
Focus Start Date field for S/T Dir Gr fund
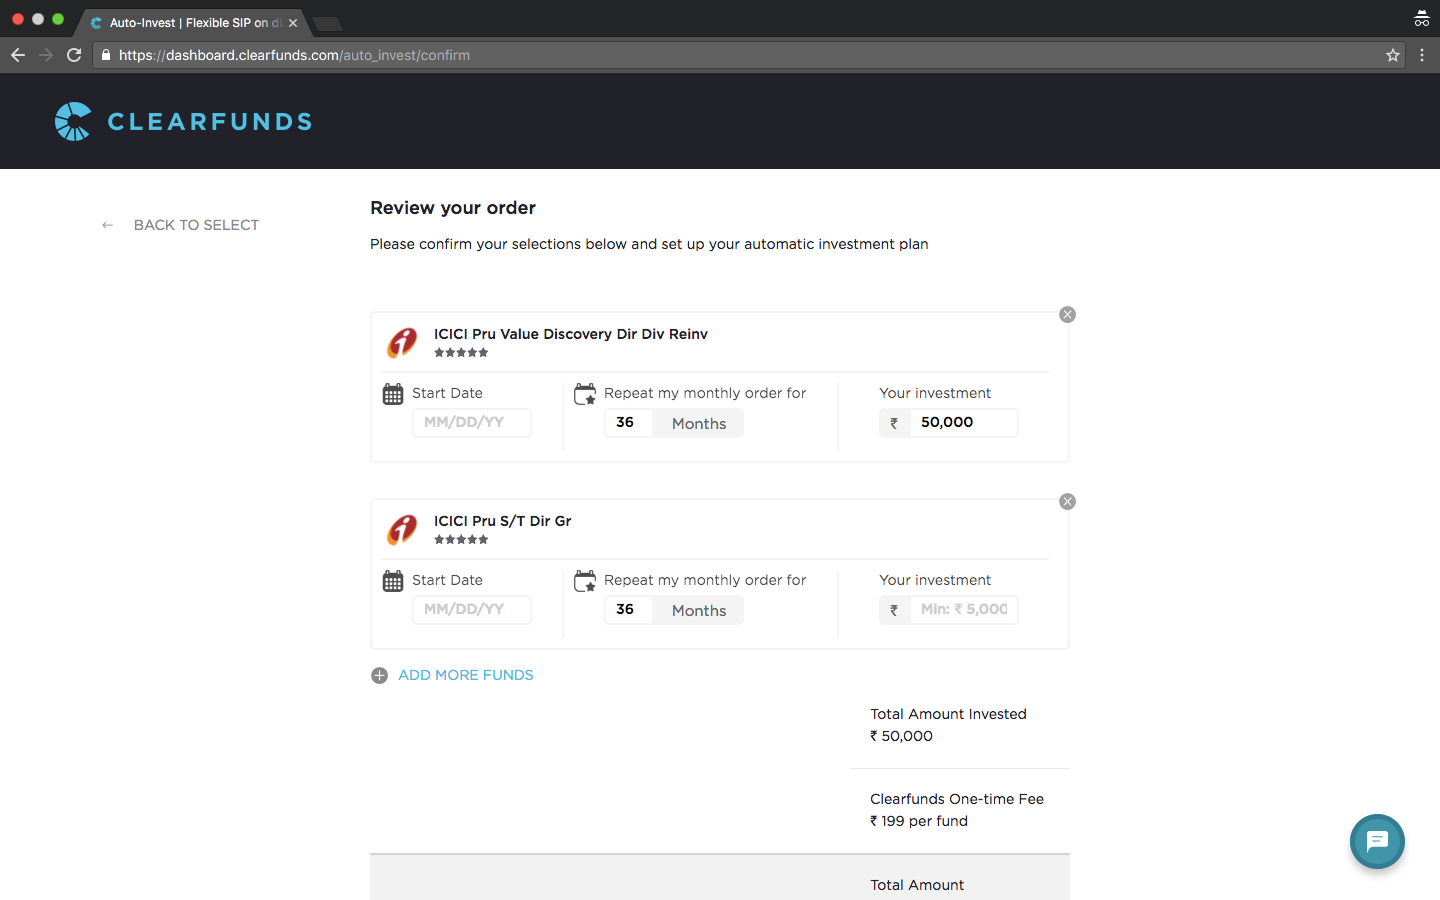pyautogui.click(x=472, y=610)
